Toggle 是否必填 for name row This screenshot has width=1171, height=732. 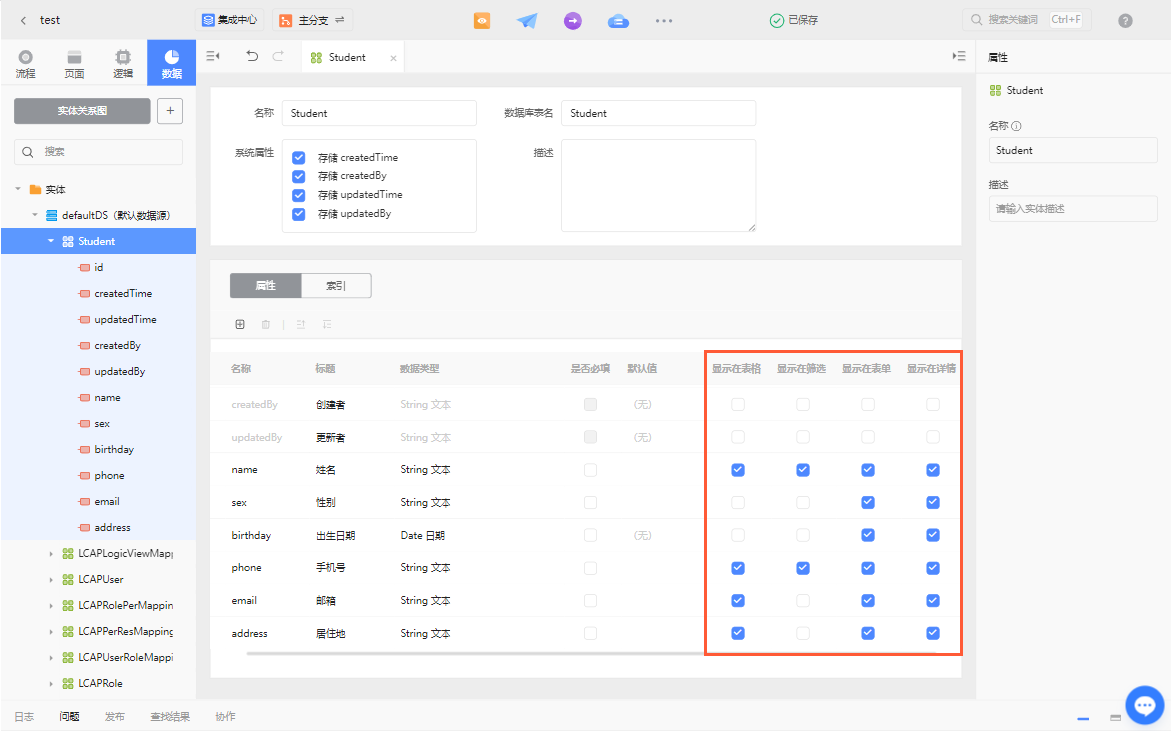pos(591,470)
